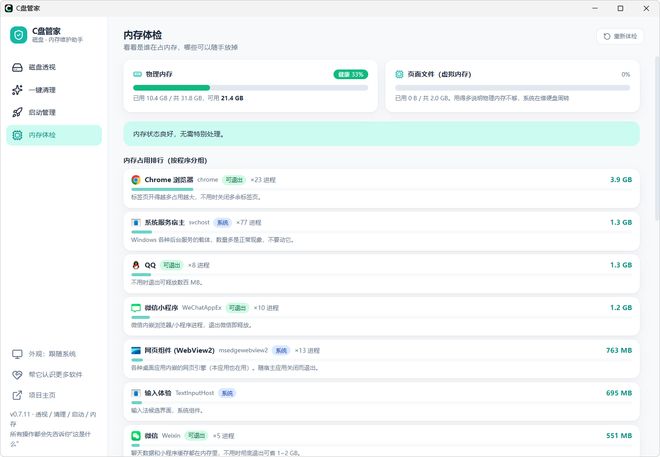Click the 系统 tag on svchost row
The image size is (660, 457).
(223, 223)
